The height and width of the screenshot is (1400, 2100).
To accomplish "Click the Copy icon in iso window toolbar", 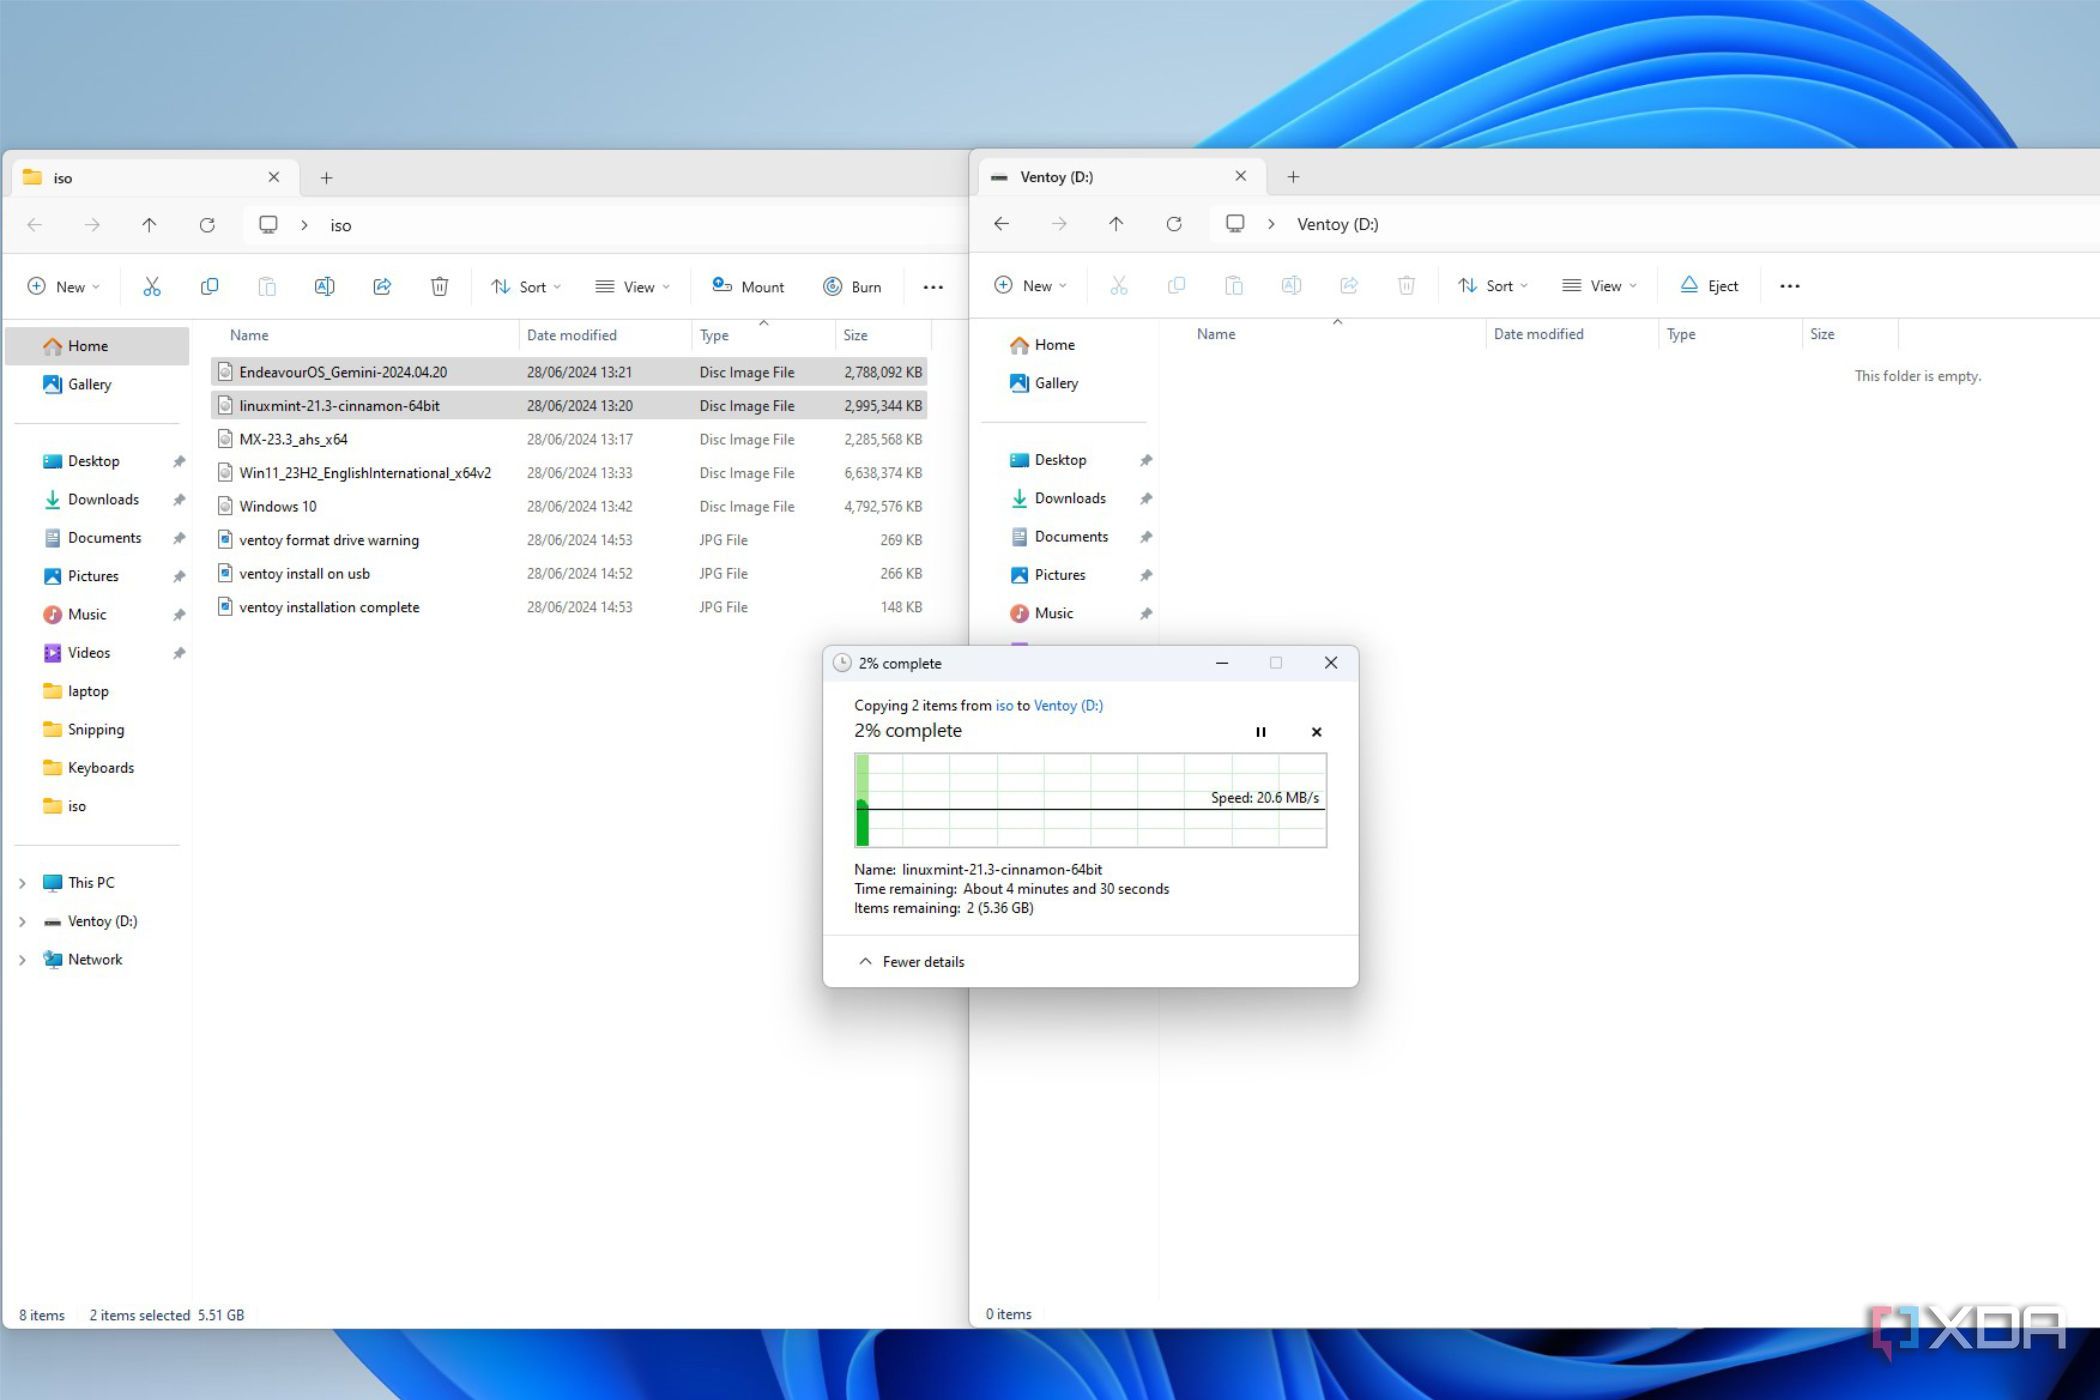I will pos(209,287).
